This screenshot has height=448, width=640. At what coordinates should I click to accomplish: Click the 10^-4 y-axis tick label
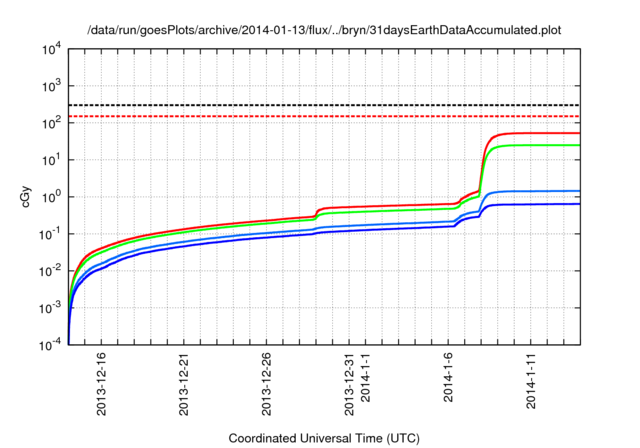[x=50, y=346]
